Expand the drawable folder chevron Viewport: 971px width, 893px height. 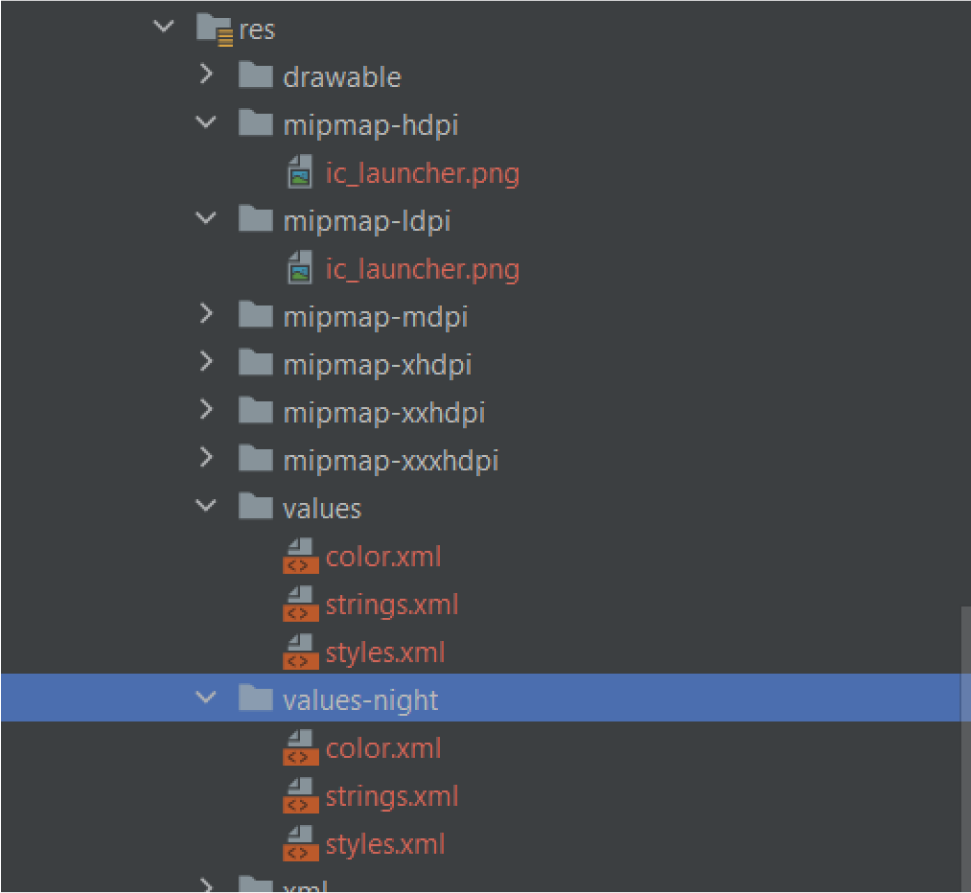pos(206,74)
